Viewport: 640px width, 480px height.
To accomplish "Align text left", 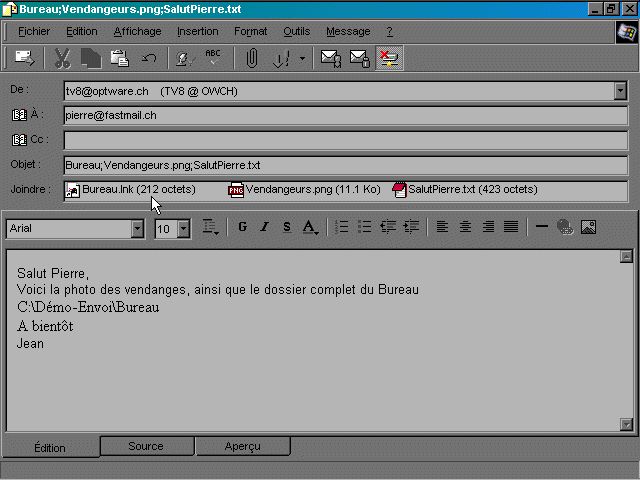I will [442, 227].
